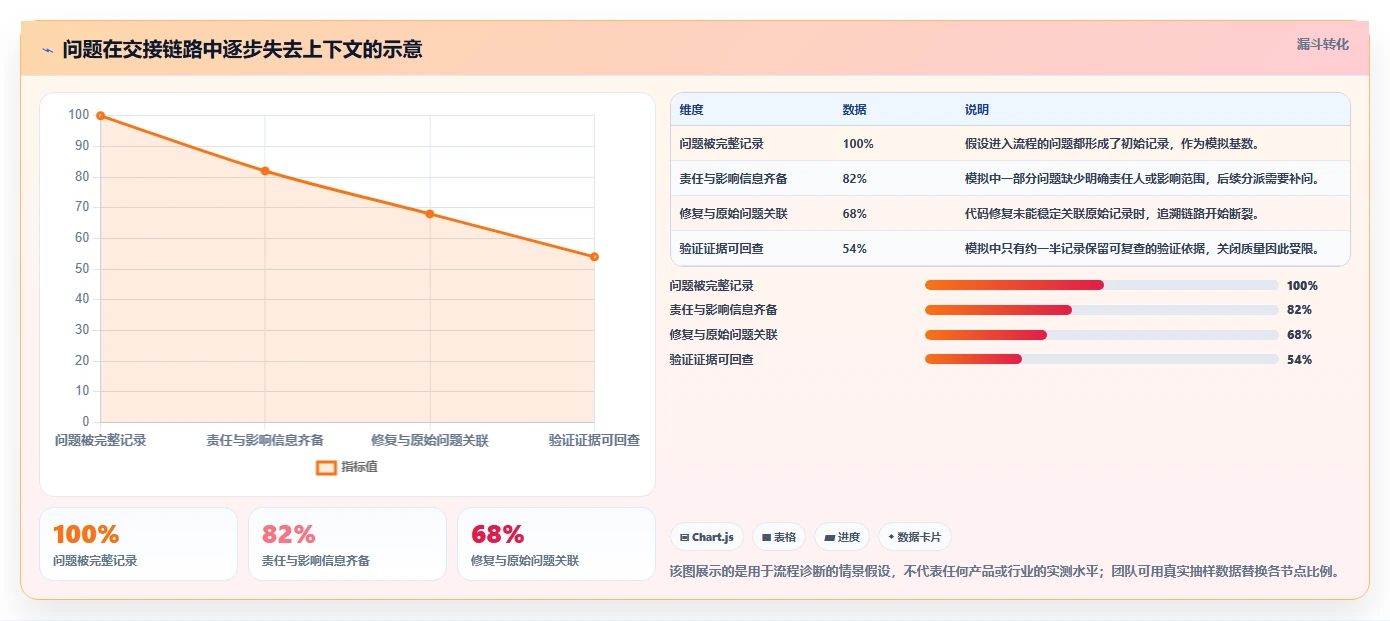
Task: Click the 表格 chip
Action: 779,537
